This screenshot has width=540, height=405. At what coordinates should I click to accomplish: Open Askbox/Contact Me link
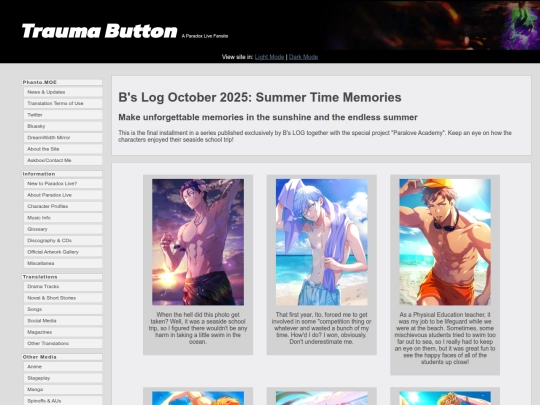point(63,160)
